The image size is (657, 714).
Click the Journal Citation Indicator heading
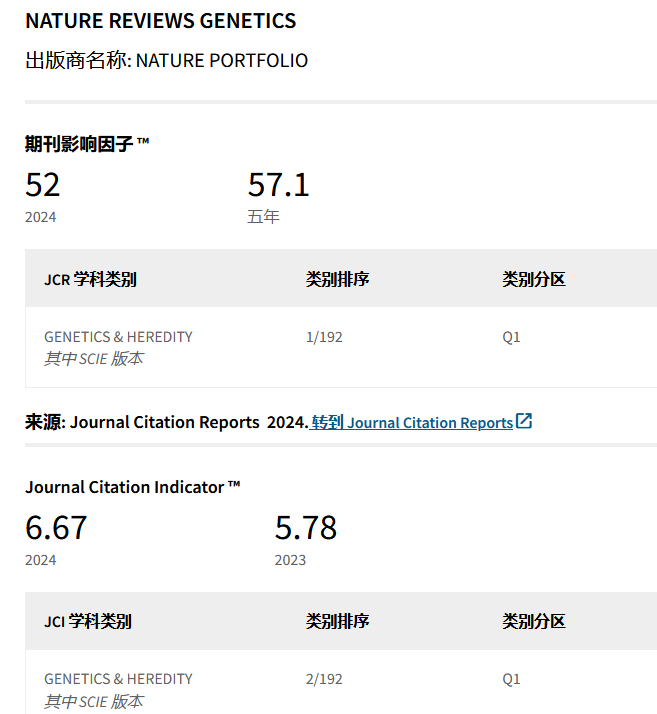click(132, 487)
